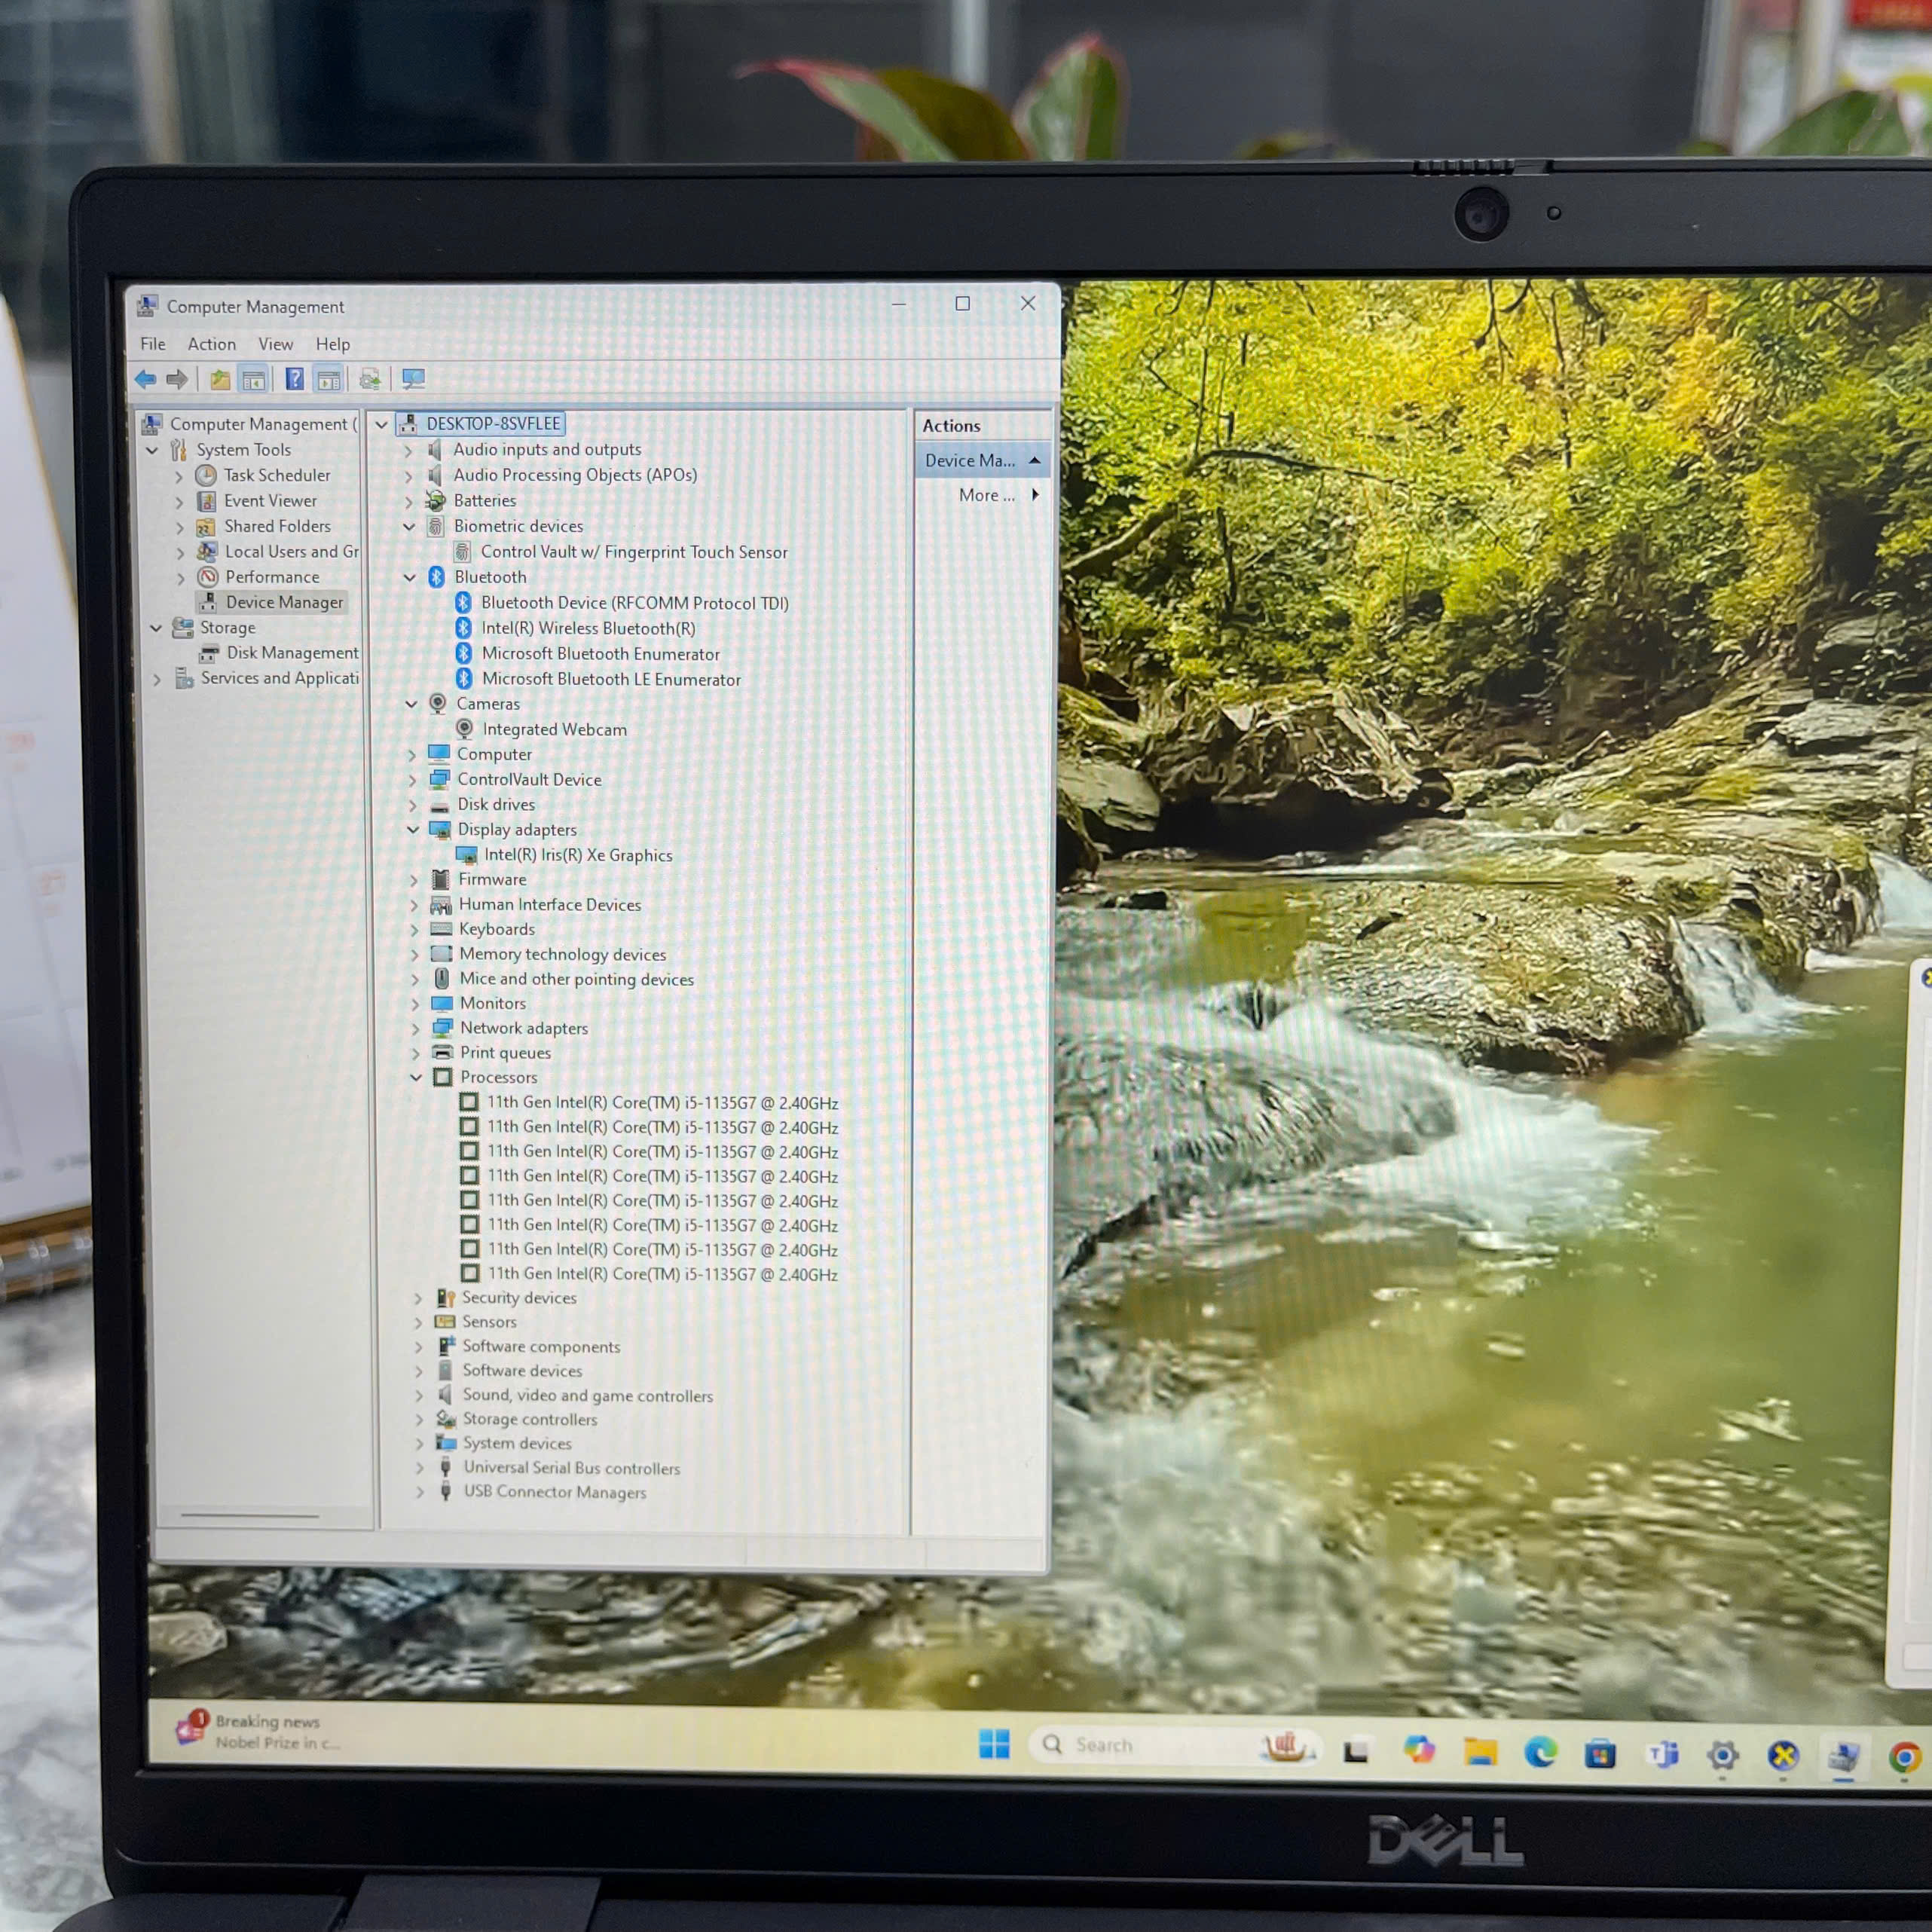
Task: Select the Intel(R) Iris(R) Xe Graphics device
Action: pyautogui.click(x=578, y=855)
